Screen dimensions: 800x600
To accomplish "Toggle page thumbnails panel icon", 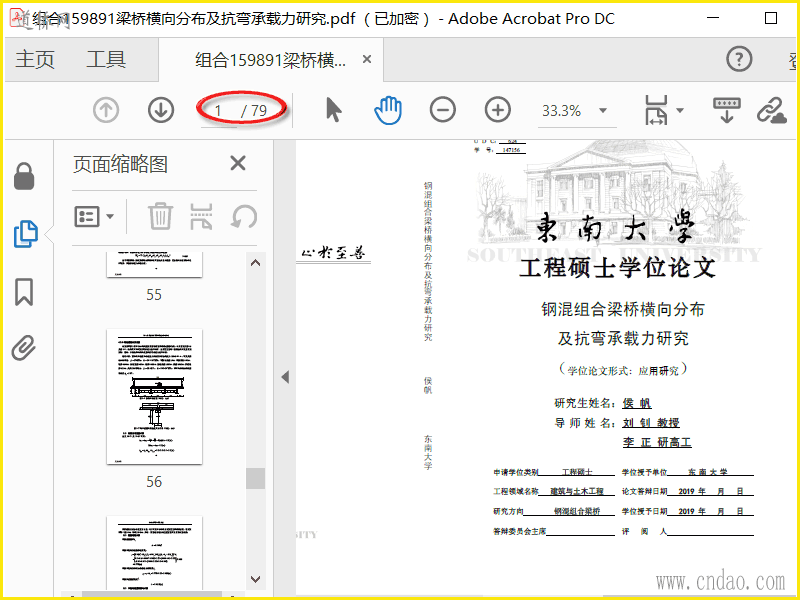I will (x=26, y=234).
